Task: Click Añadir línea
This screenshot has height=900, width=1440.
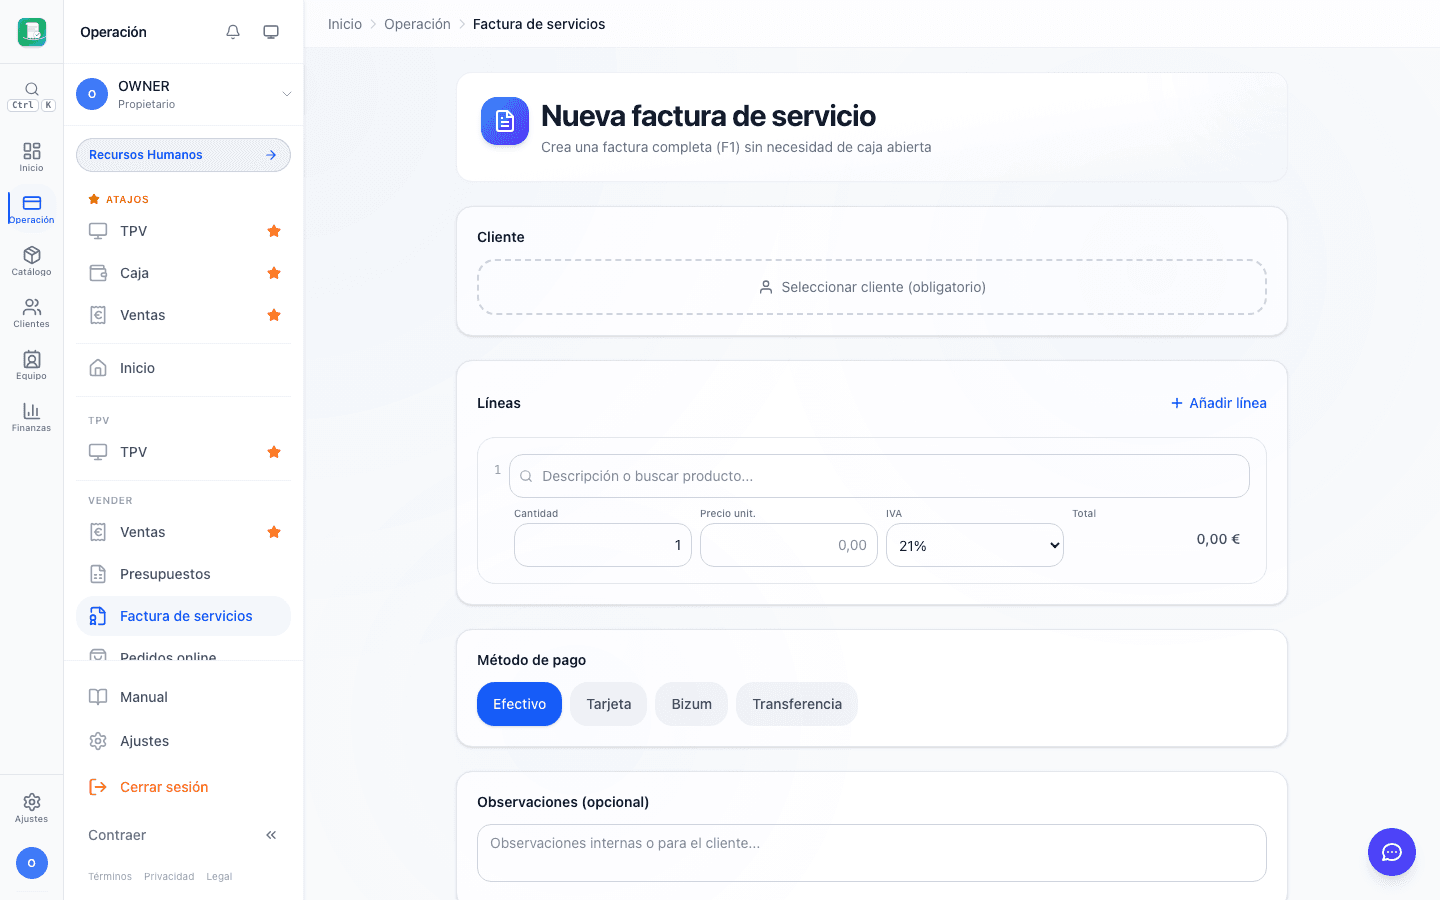Action: (1218, 403)
